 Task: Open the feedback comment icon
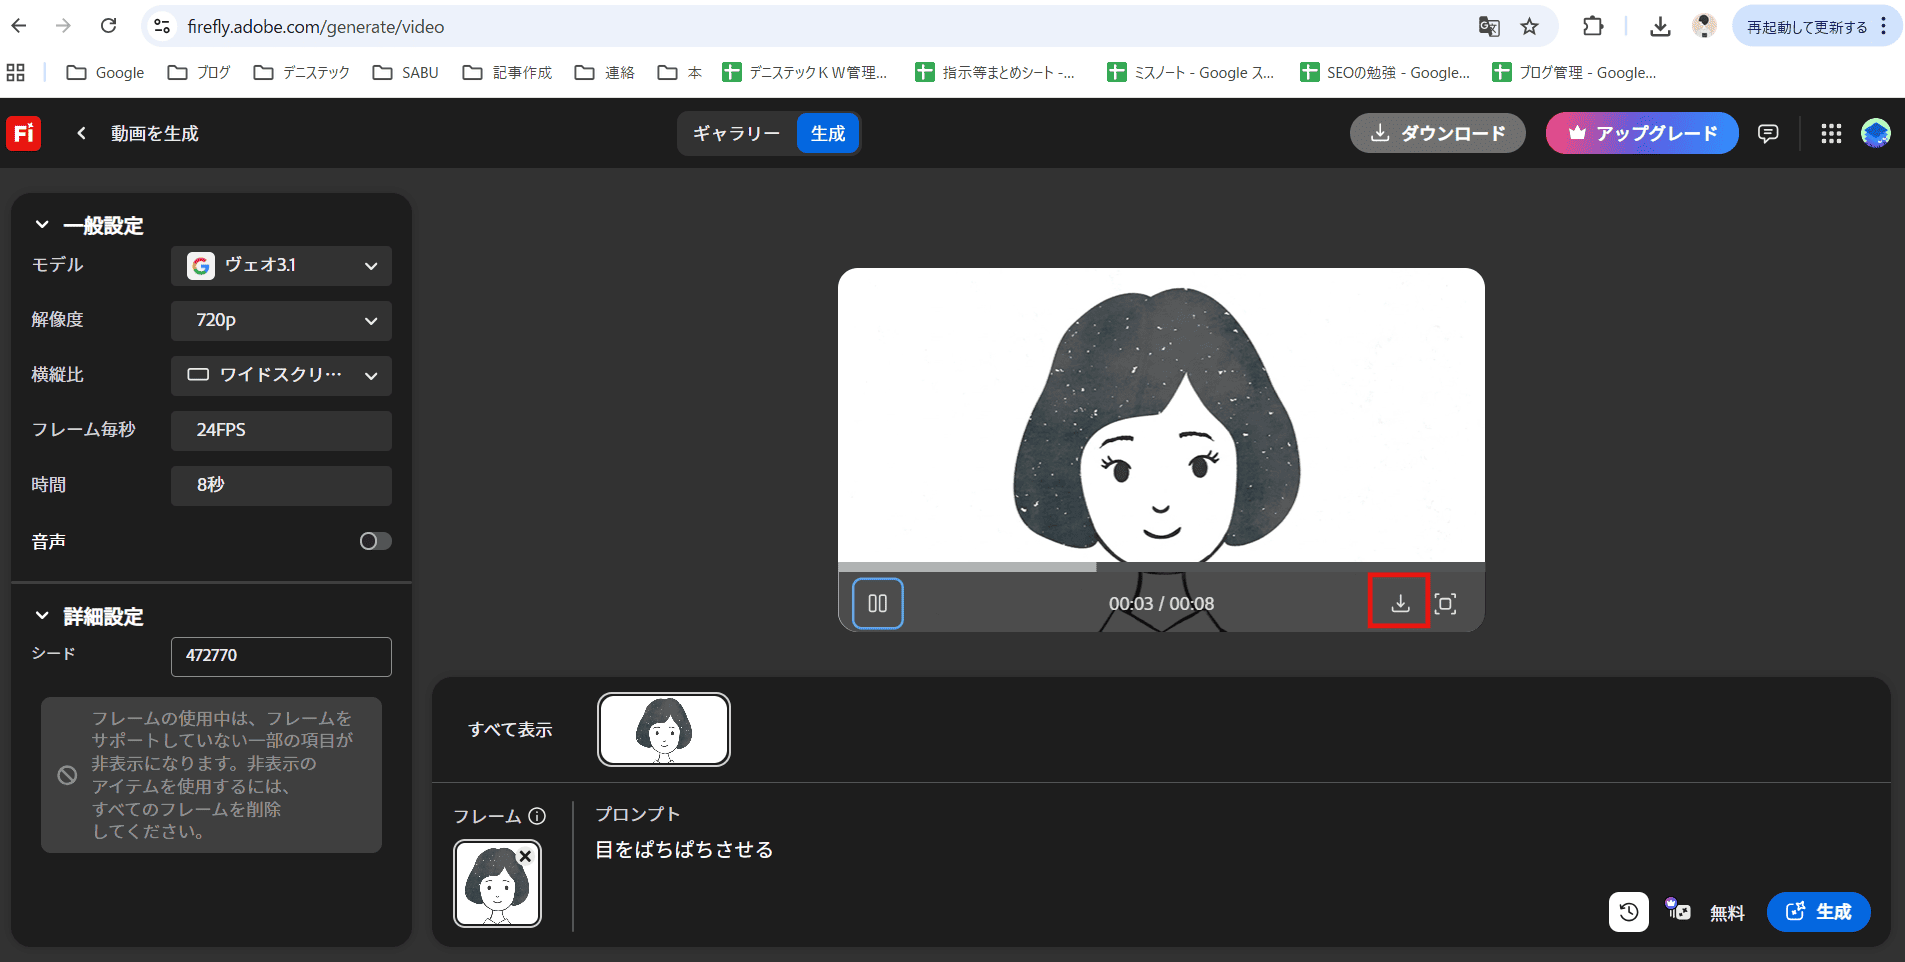[x=1768, y=133]
